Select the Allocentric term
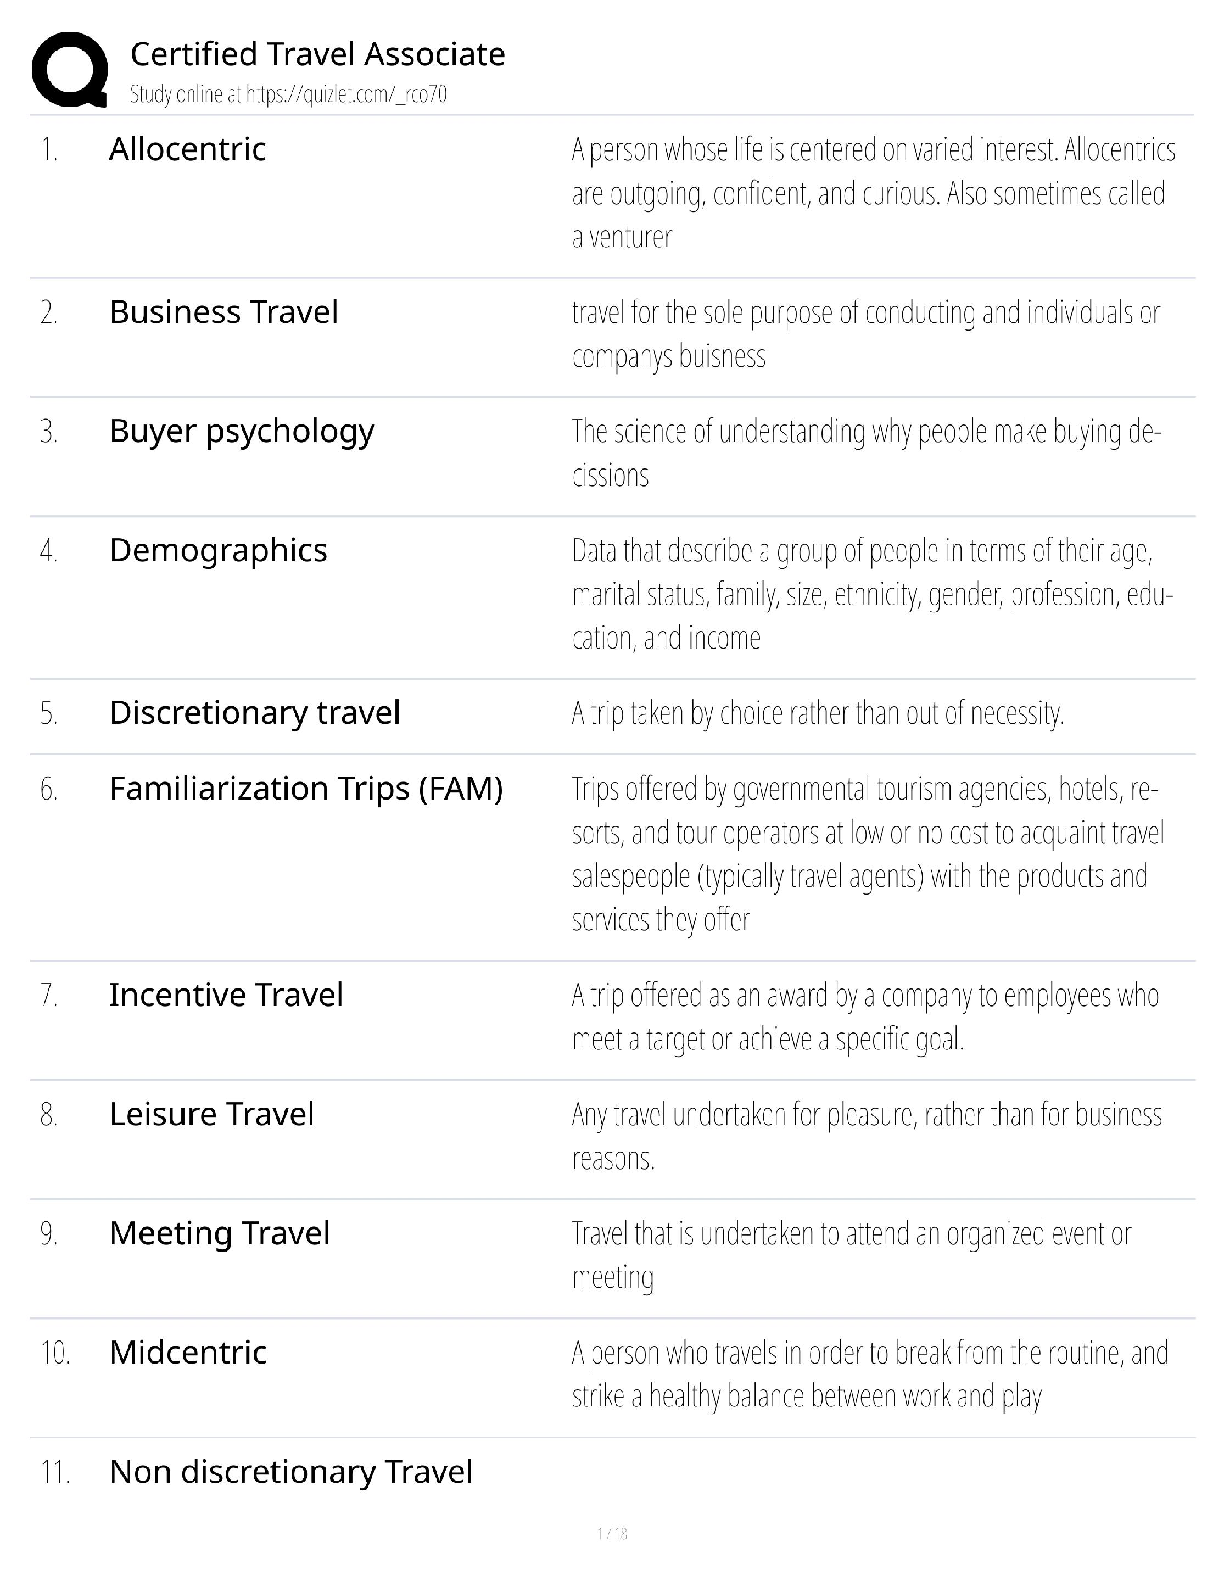 (x=187, y=149)
